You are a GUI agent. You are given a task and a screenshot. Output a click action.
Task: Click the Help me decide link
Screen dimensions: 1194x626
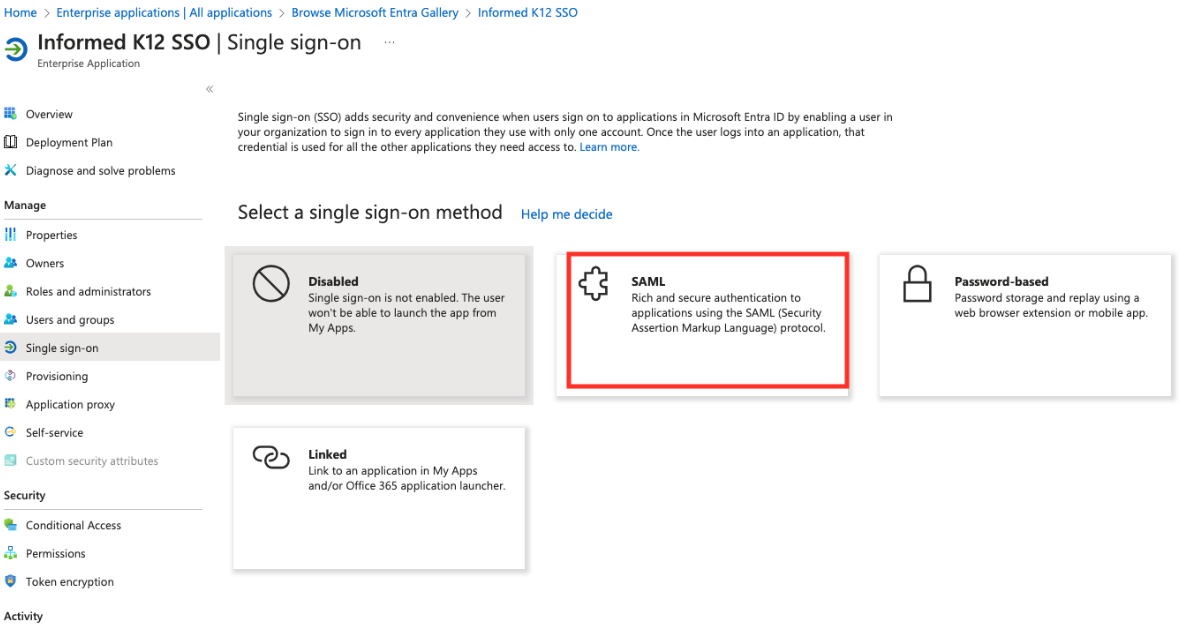pos(566,214)
